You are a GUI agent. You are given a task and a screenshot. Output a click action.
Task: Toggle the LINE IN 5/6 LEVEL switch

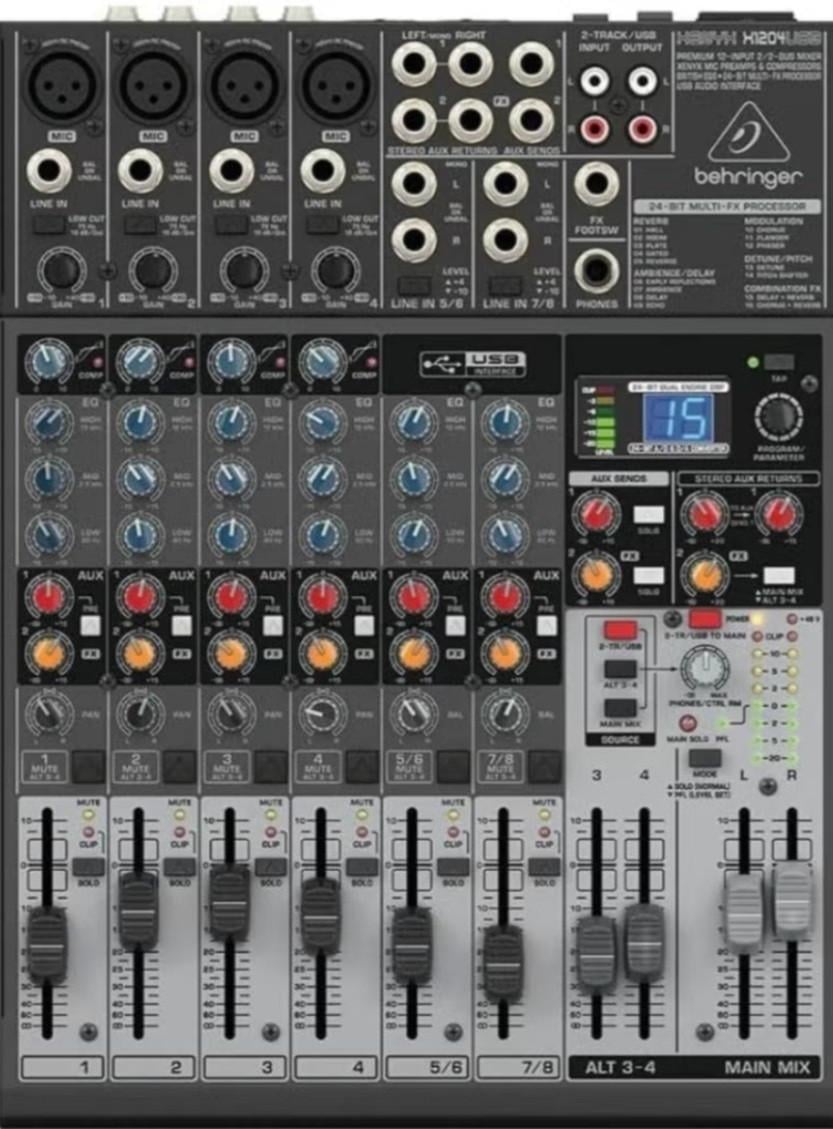[x=415, y=285]
